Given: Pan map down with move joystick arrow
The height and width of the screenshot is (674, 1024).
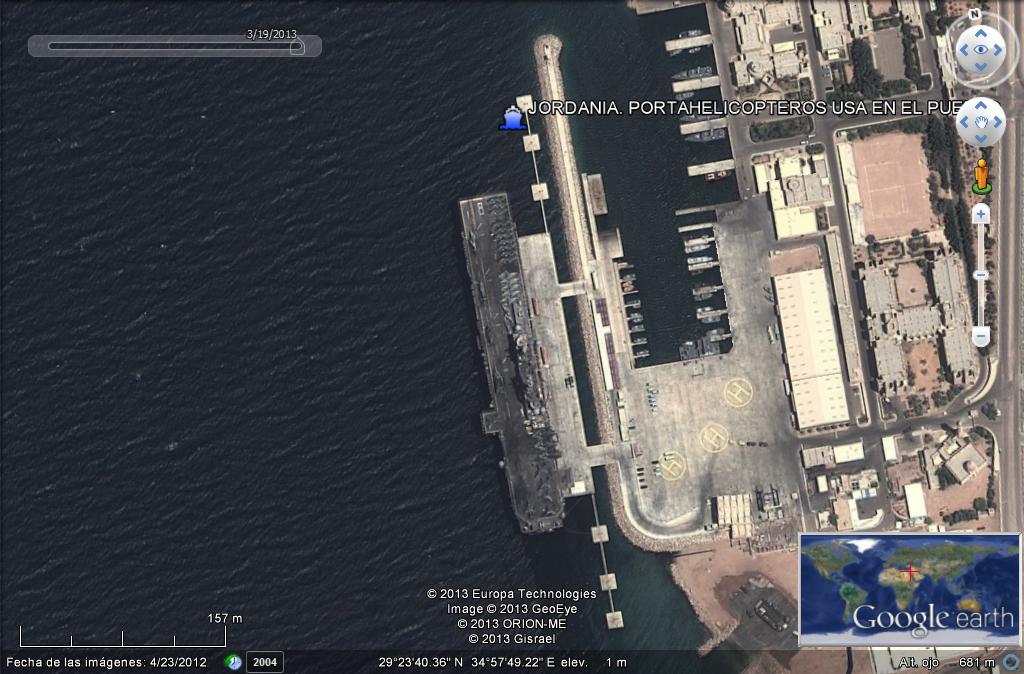Looking at the screenshot, I should point(980,140).
